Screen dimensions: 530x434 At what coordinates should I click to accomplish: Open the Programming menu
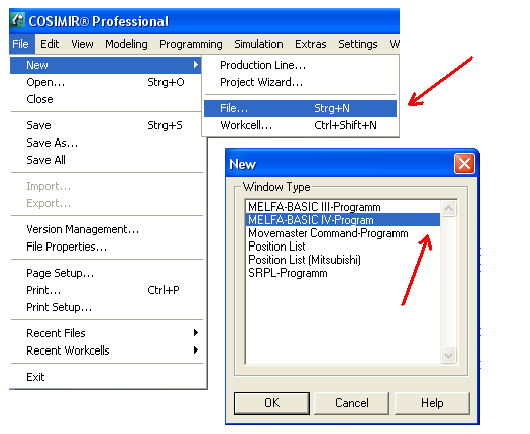pyautogui.click(x=191, y=44)
